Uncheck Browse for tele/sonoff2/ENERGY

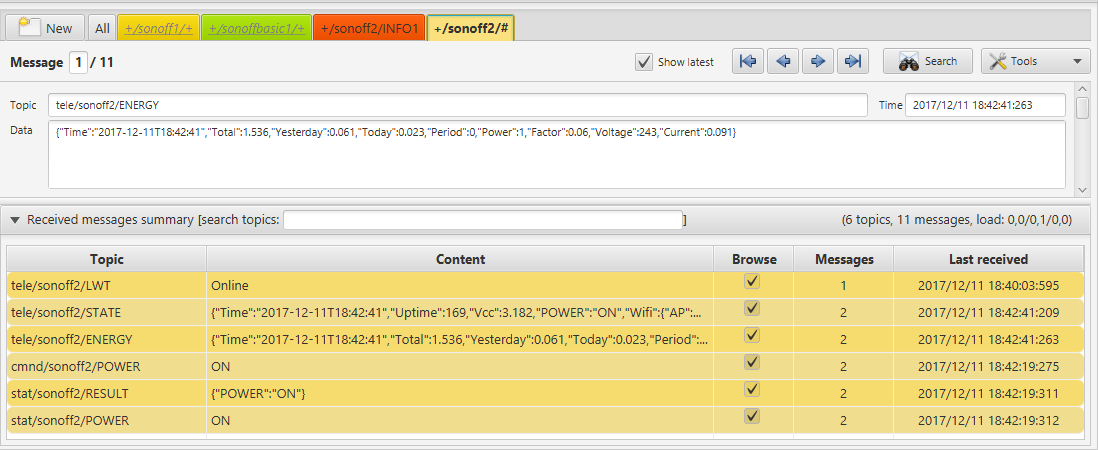pyautogui.click(x=752, y=335)
